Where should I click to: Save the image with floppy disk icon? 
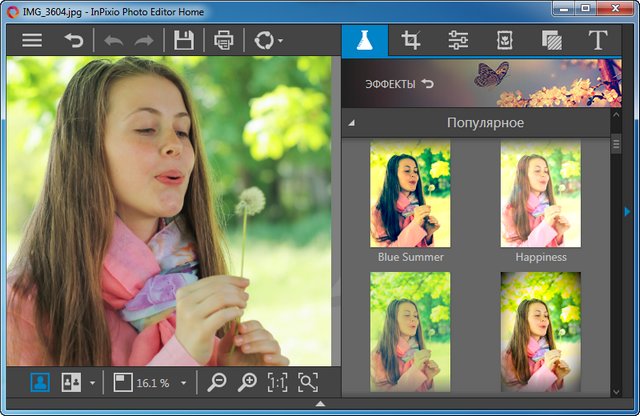pyautogui.click(x=184, y=41)
